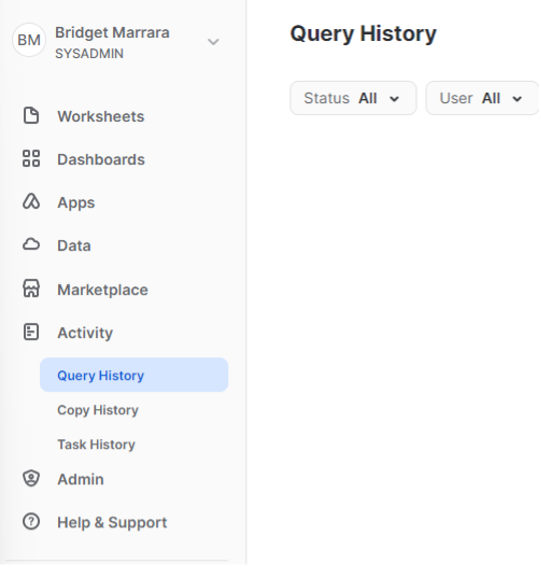Click the Admin shield icon
The height and width of the screenshot is (568, 541).
pyautogui.click(x=31, y=479)
